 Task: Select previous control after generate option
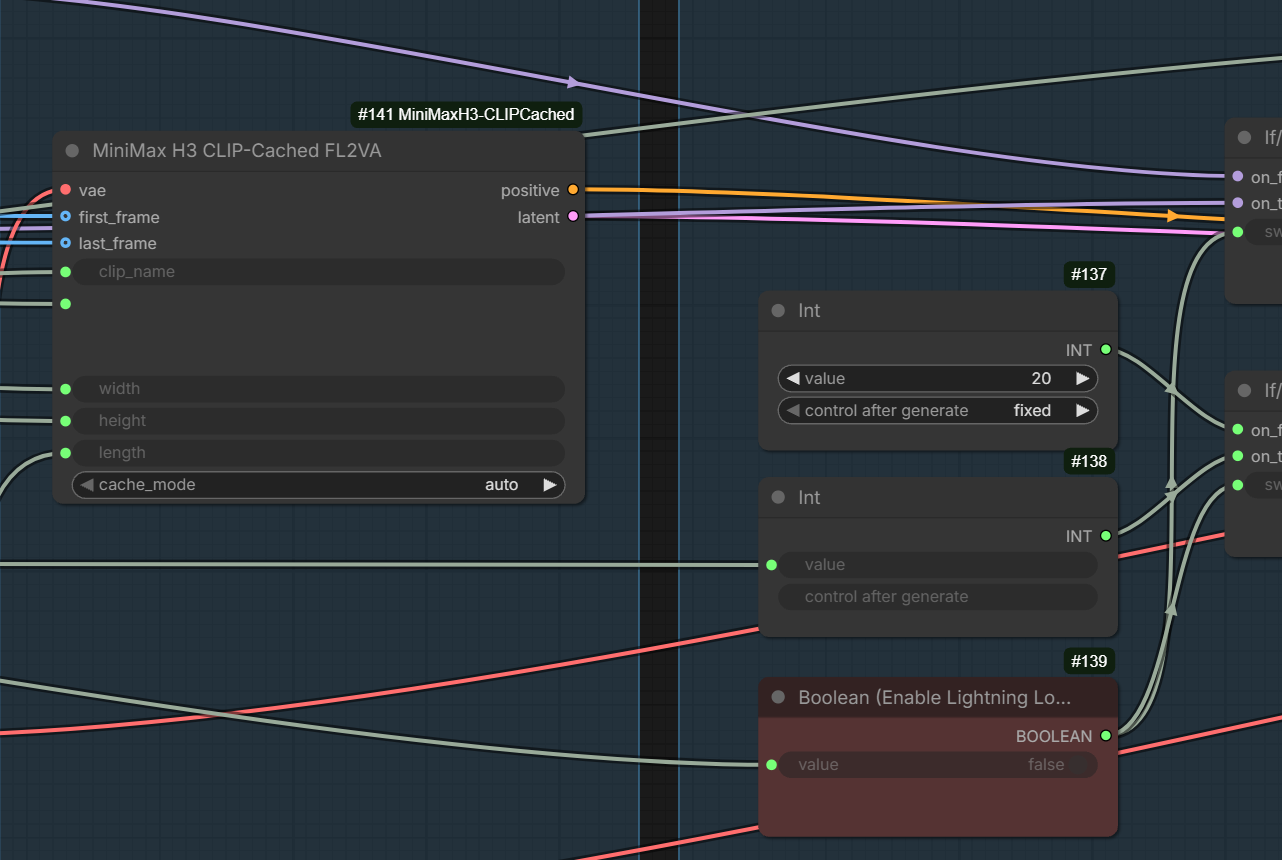pyautogui.click(x=793, y=411)
